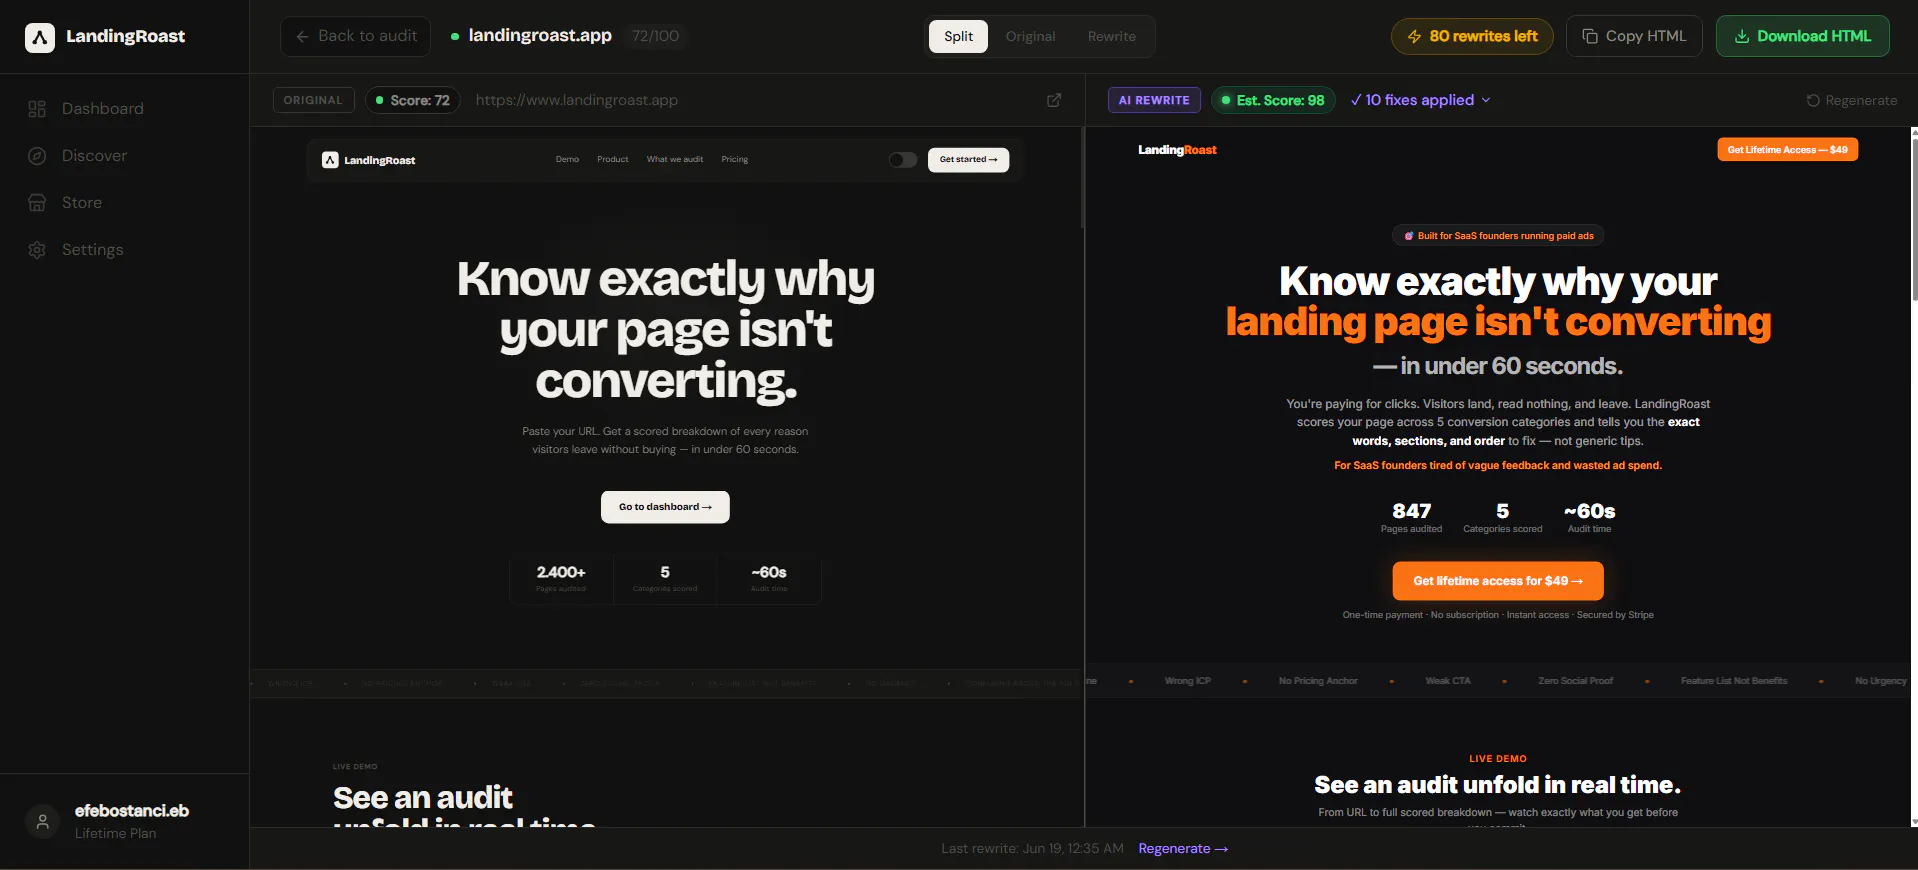Click the AI REWRITE label badge
This screenshot has width=1918, height=870.
click(1154, 100)
